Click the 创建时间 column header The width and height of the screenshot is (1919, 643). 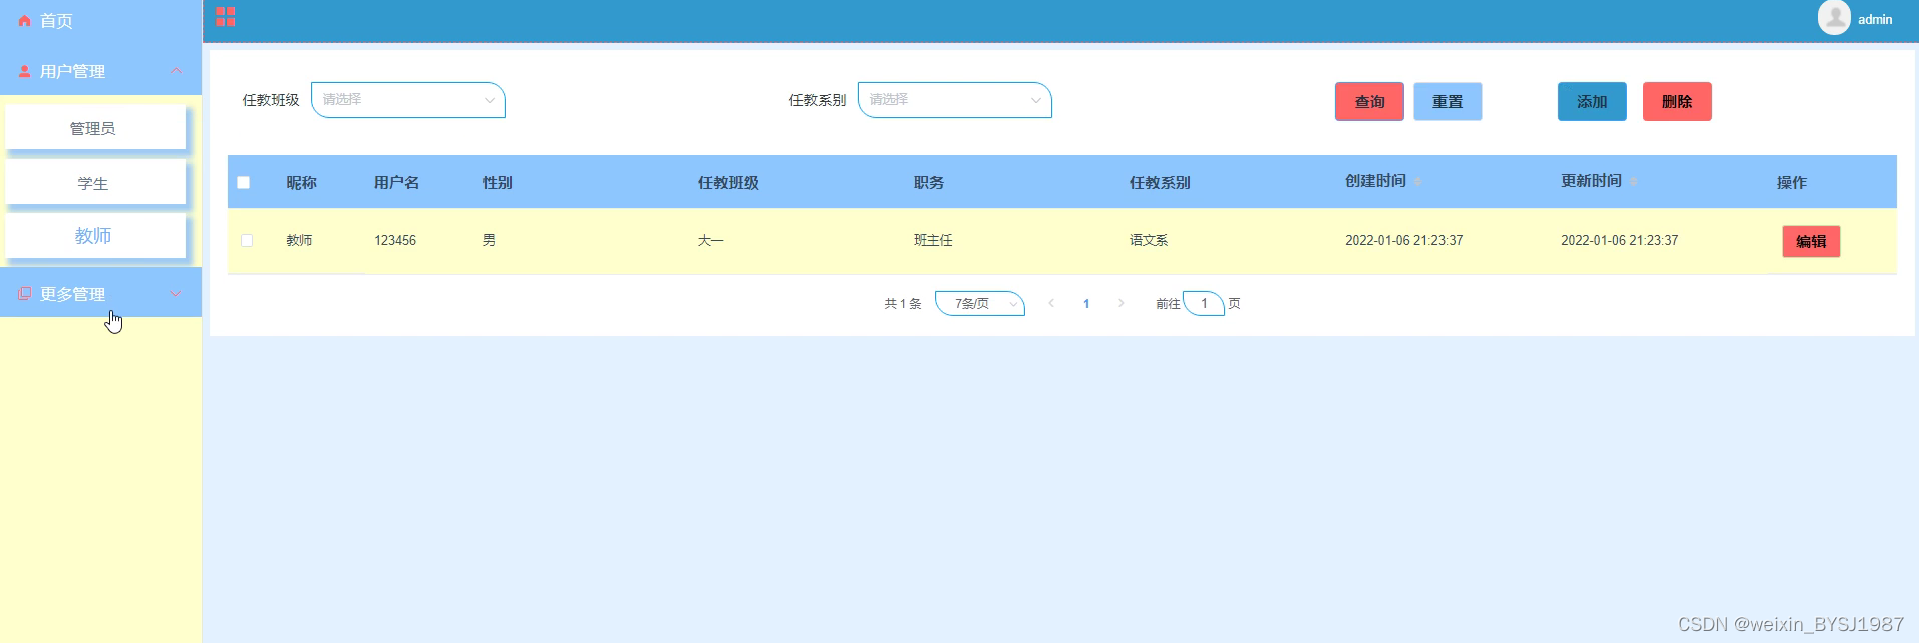[x=1375, y=181]
